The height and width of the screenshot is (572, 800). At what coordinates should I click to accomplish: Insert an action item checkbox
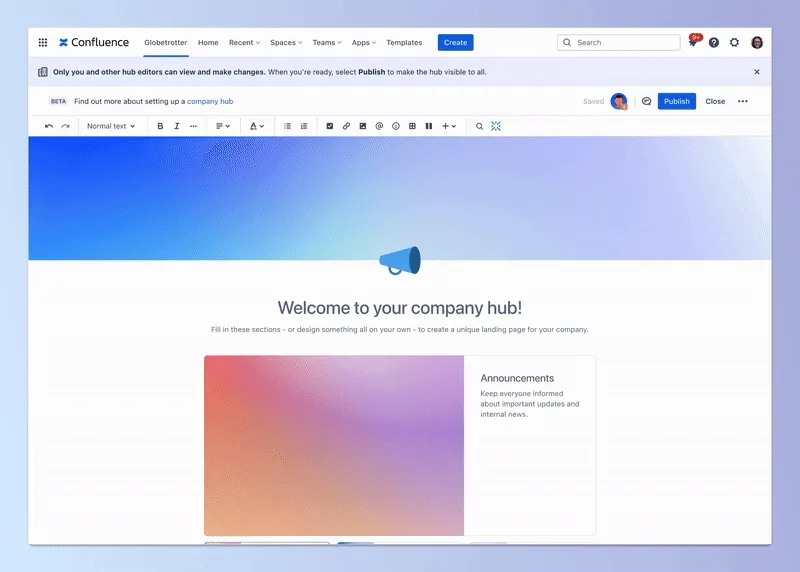[330, 126]
